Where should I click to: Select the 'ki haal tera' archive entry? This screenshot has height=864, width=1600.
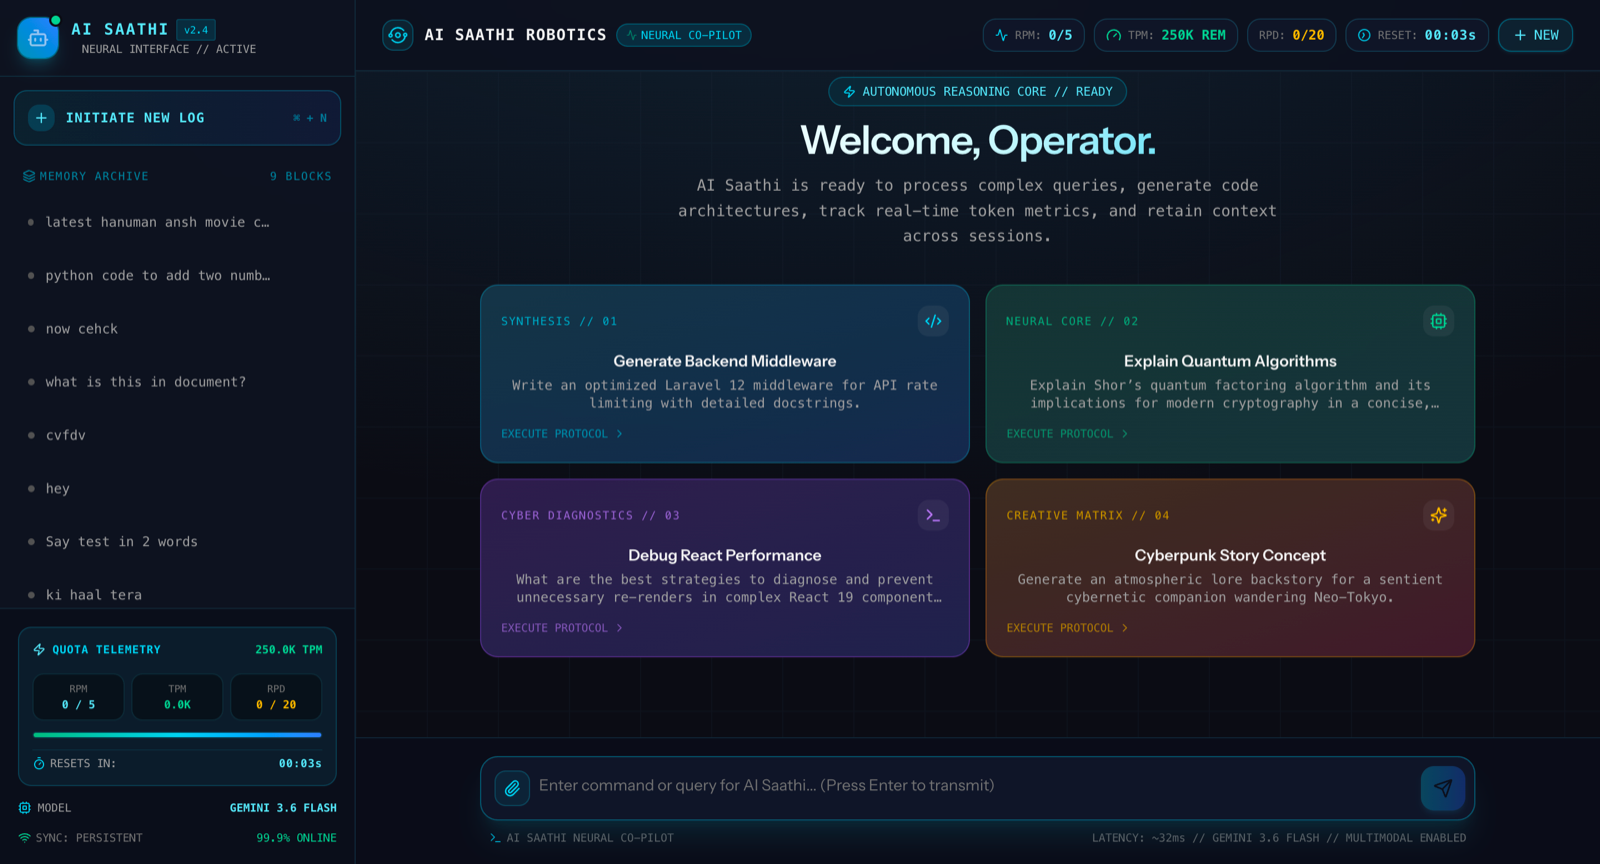coord(177,595)
